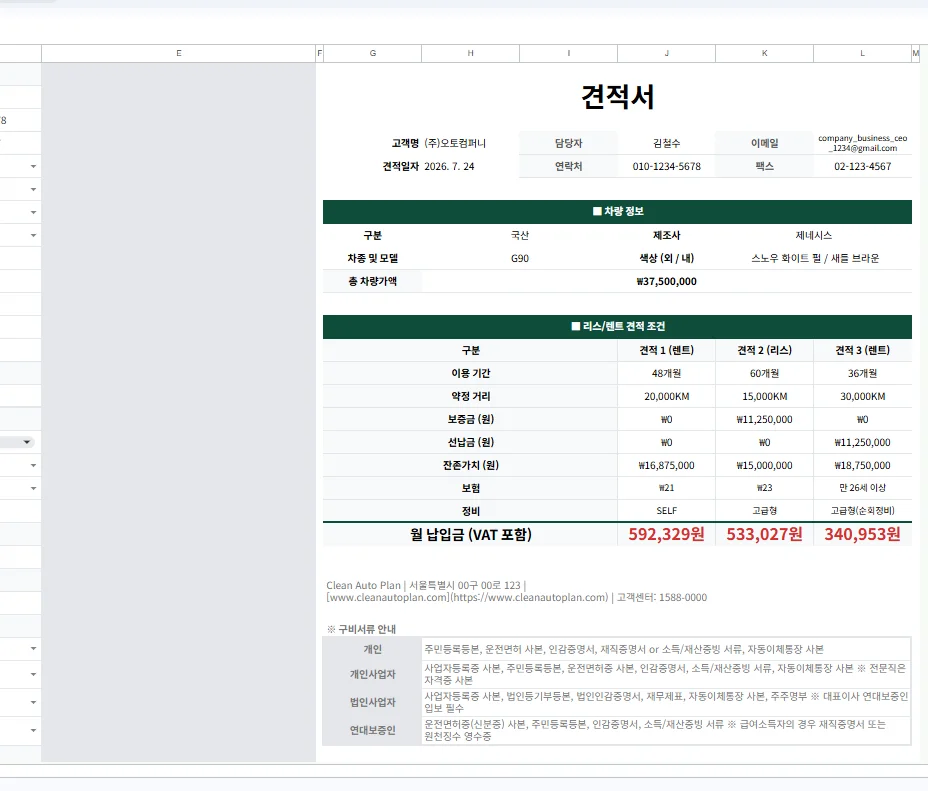Click the 월 납입금 (VAT 포함) label
The image size is (928, 791).
[471, 534]
